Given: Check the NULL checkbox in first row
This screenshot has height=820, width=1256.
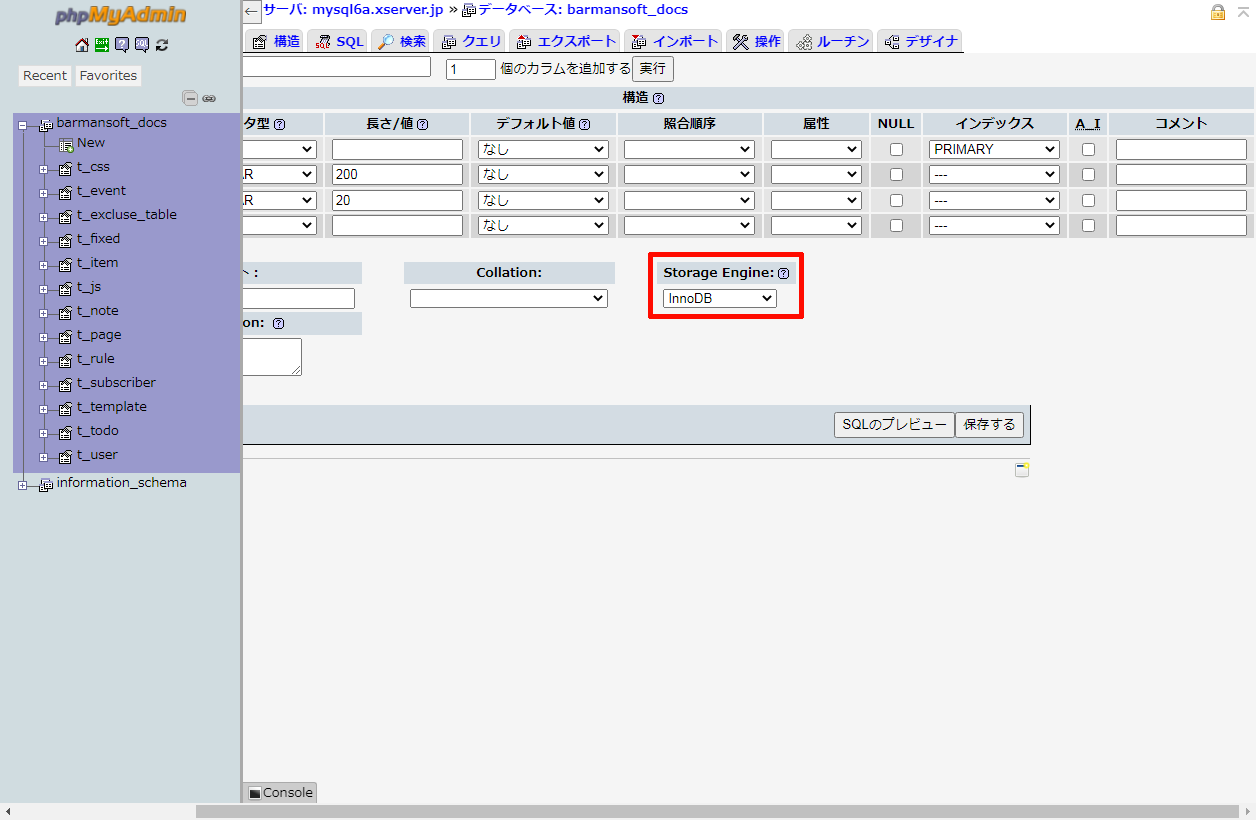Looking at the screenshot, I should pyautogui.click(x=896, y=149).
